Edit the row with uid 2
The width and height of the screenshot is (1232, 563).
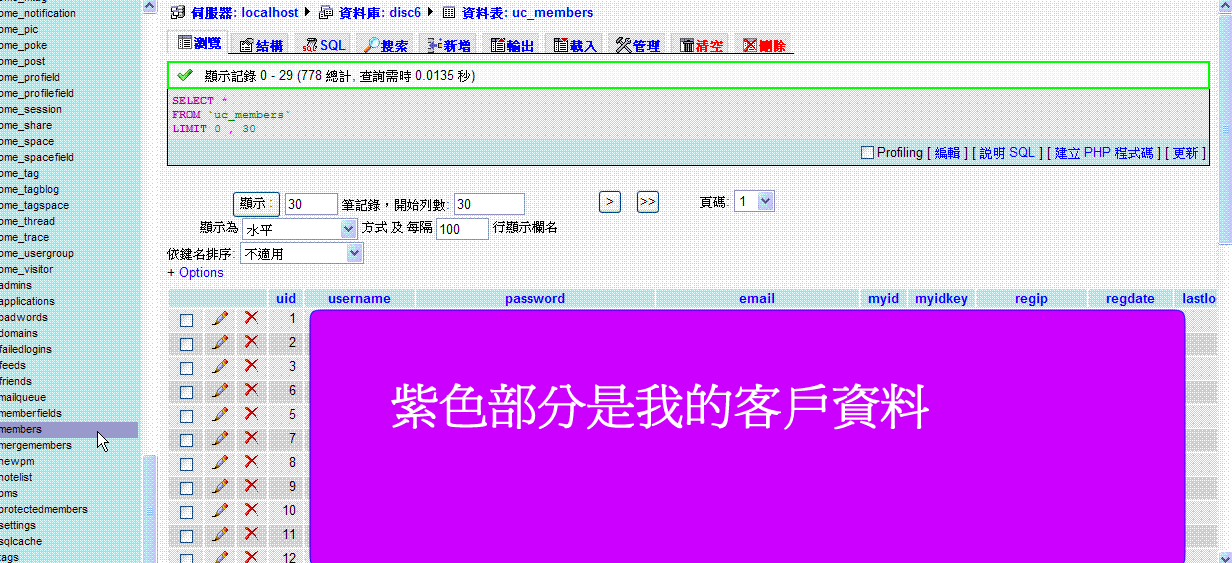tap(220, 342)
